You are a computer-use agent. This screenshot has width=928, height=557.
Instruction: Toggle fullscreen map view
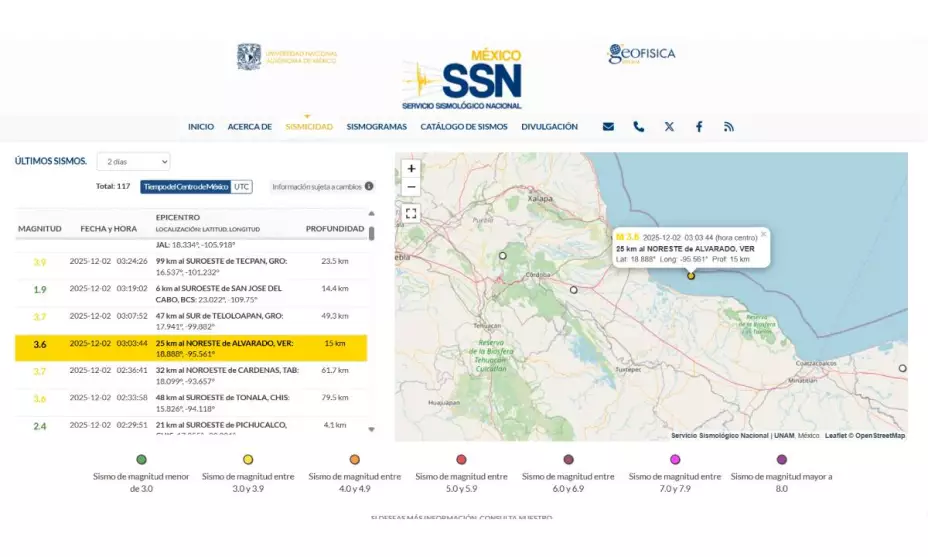[x=411, y=214]
